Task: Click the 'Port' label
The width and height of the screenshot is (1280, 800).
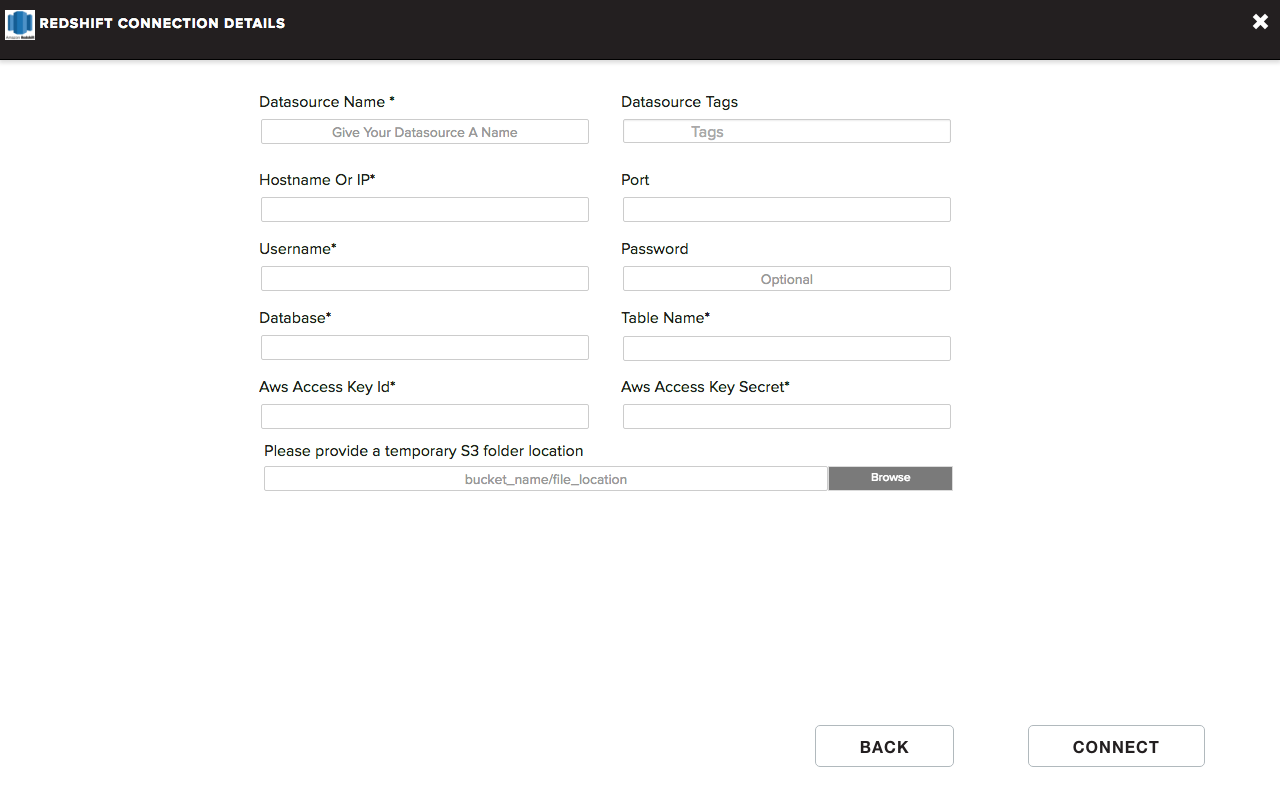Action: click(x=635, y=180)
